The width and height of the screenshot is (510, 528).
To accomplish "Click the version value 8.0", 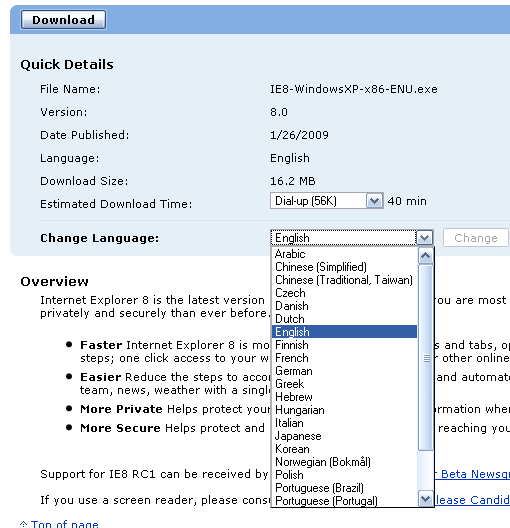I will point(279,112).
